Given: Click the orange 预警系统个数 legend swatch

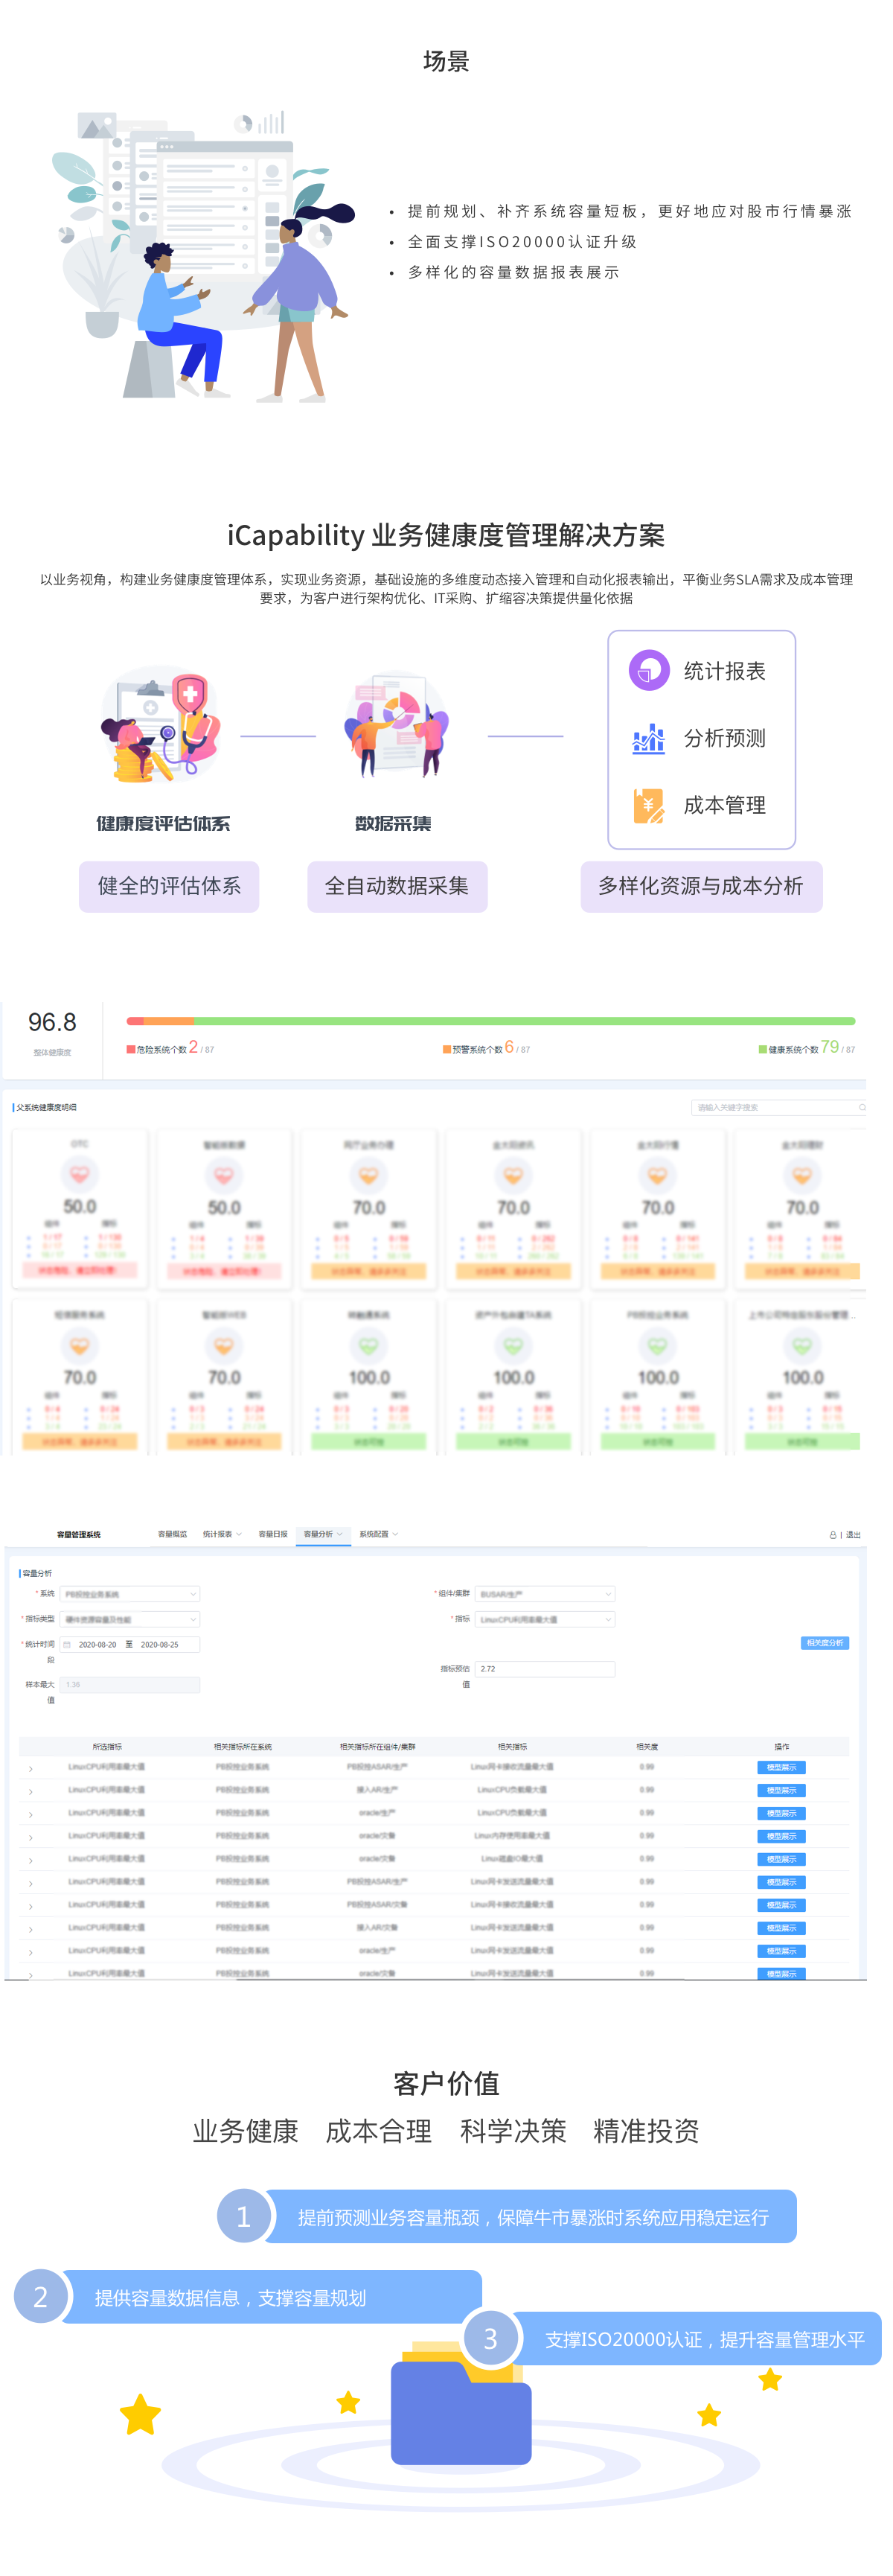Looking at the screenshot, I should 447,1049.
